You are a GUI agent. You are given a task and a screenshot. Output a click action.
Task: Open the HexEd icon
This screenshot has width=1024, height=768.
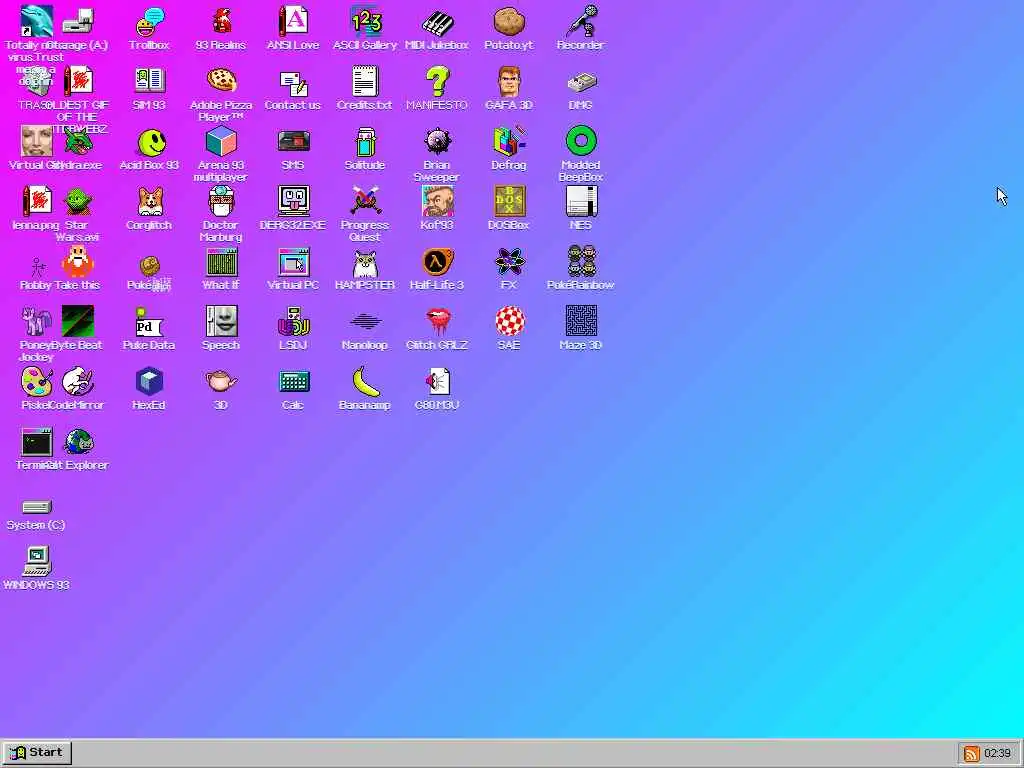150,381
